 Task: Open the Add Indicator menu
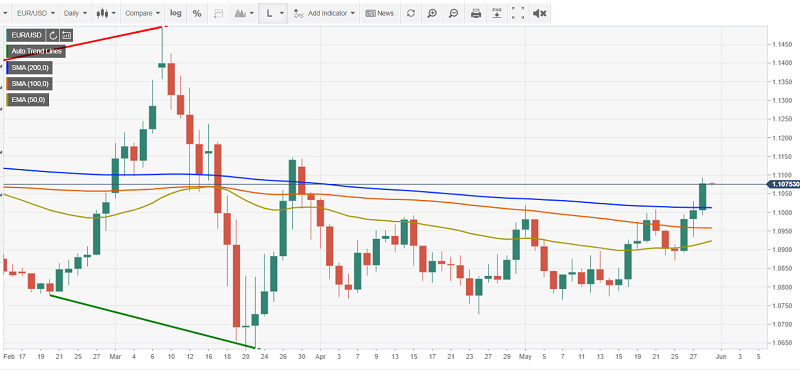[324, 13]
